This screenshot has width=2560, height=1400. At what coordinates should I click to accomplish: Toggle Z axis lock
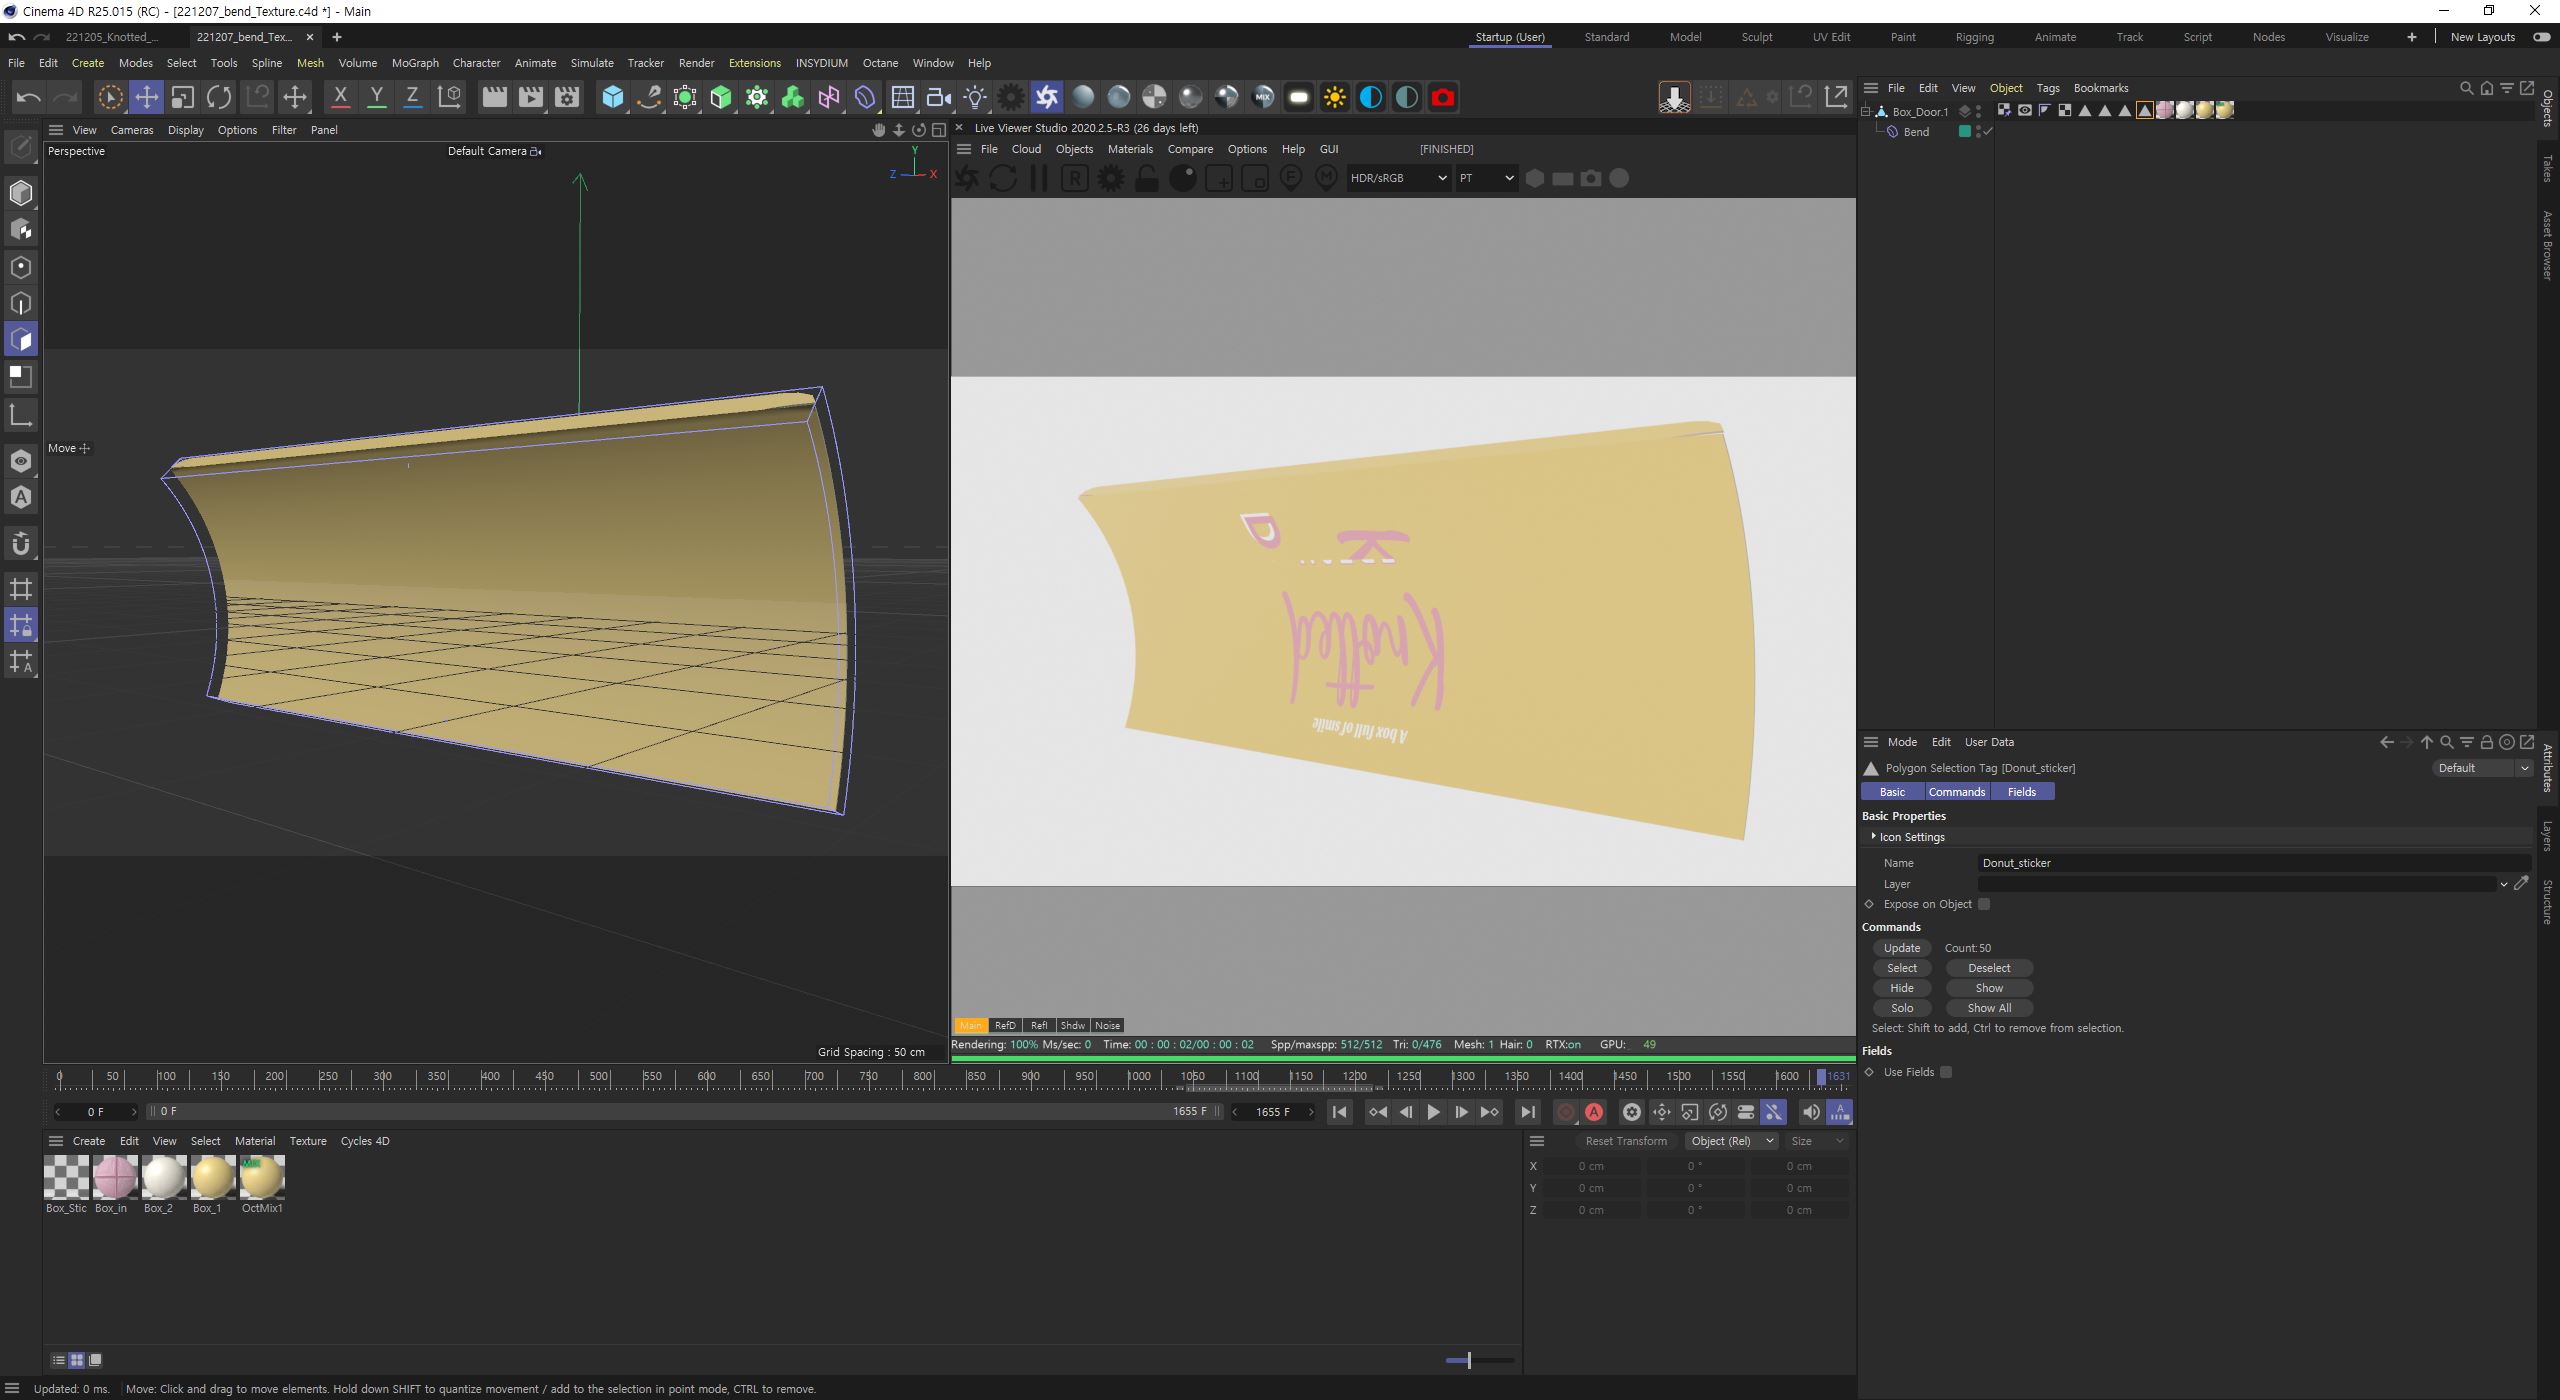tap(412, 97)
